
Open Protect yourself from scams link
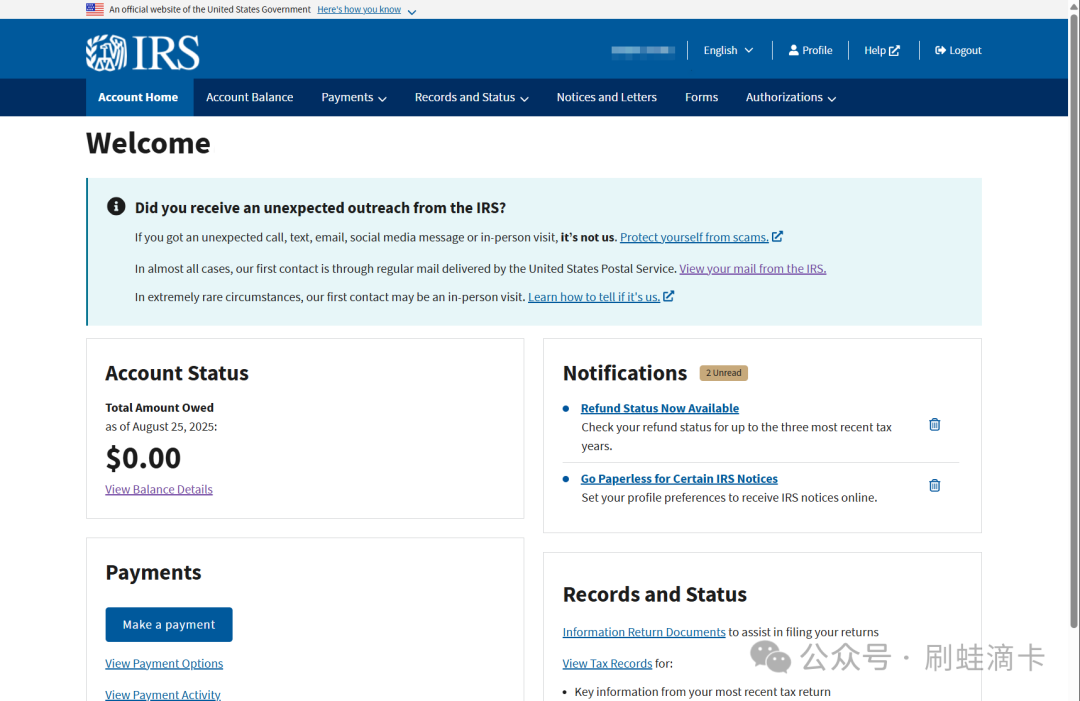(694, 237)
